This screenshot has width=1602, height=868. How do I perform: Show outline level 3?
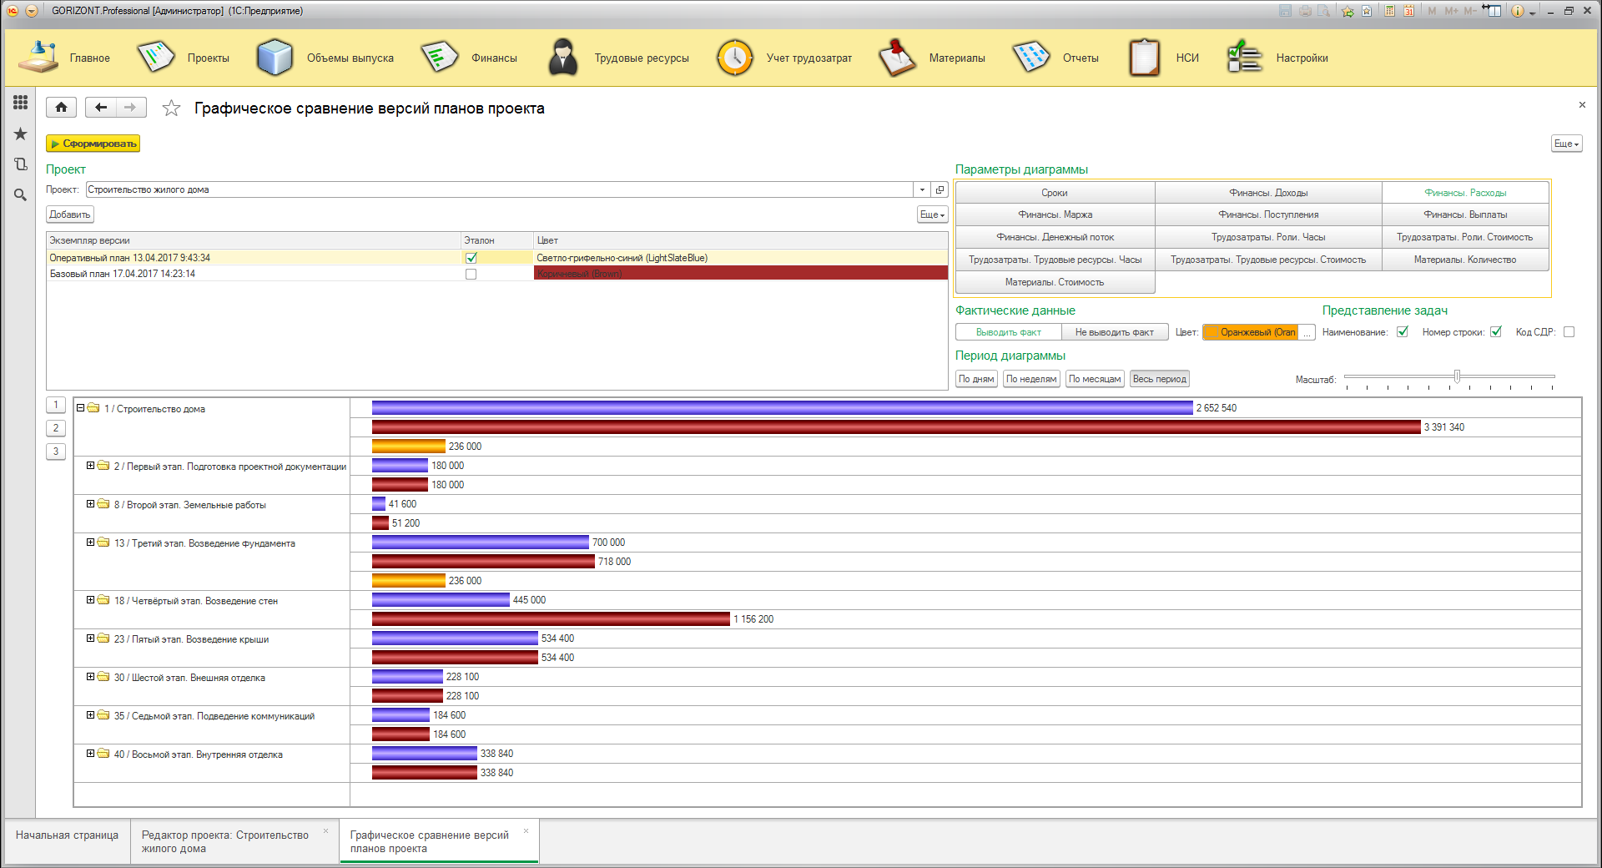point(56,451)
